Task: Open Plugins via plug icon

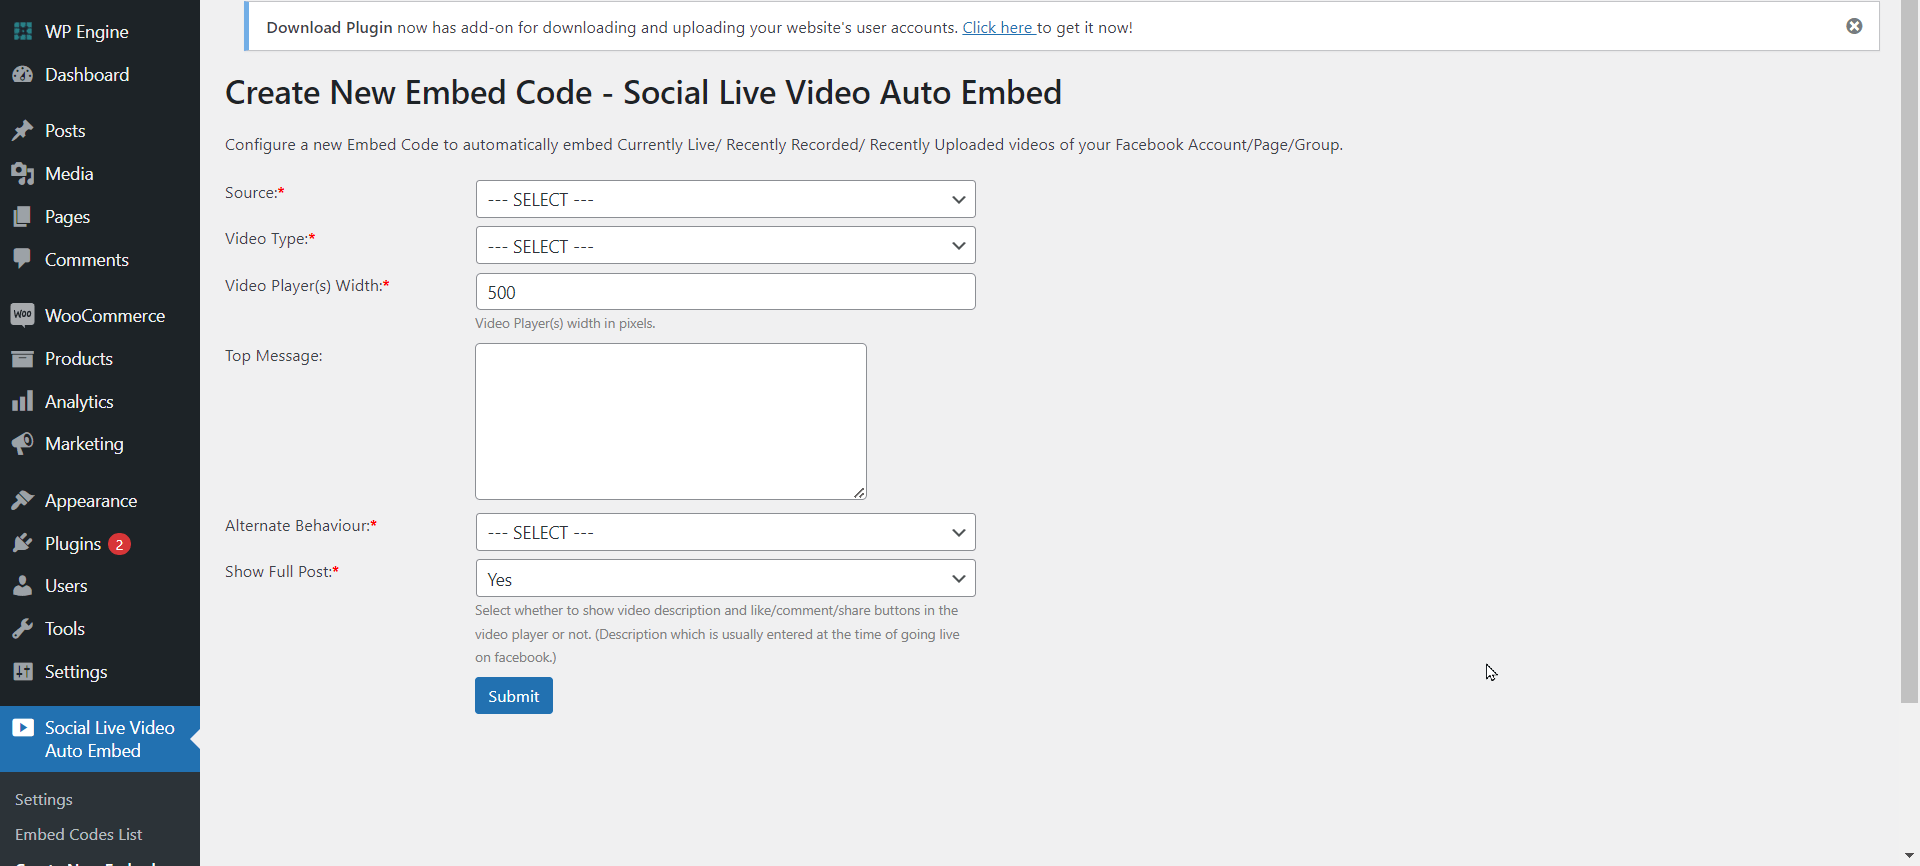Action: coord(22,544)
